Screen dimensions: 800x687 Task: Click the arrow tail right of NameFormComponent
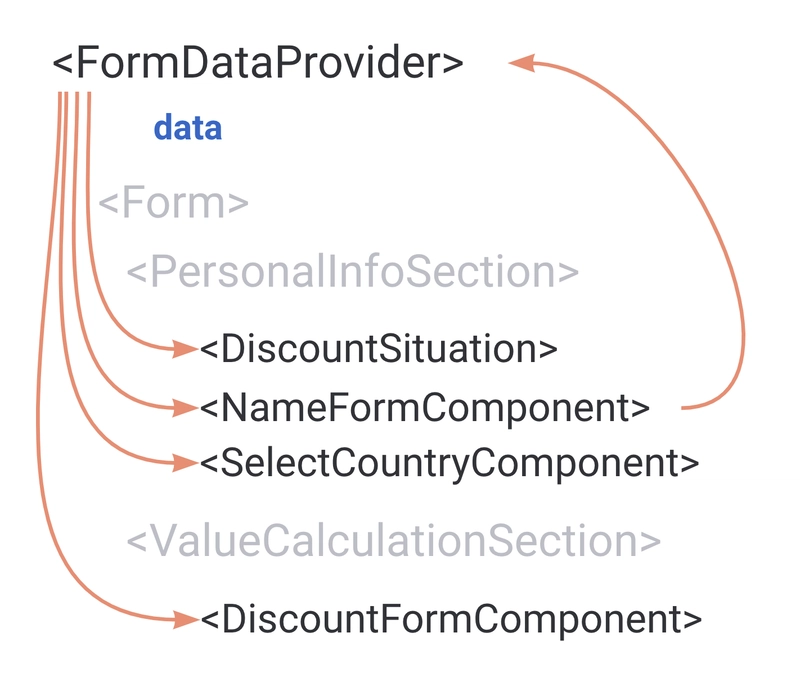click(x=690, y=407)
